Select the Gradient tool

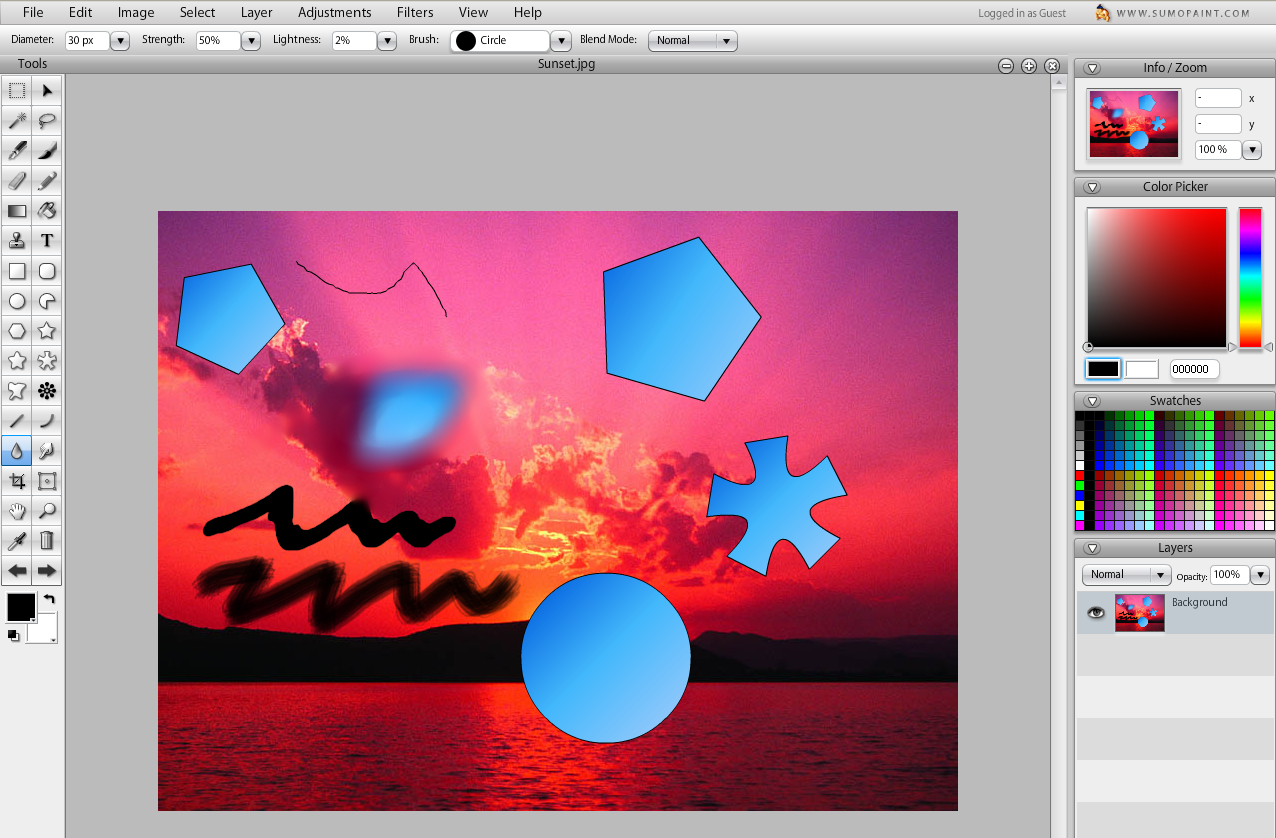click(16, 210)
